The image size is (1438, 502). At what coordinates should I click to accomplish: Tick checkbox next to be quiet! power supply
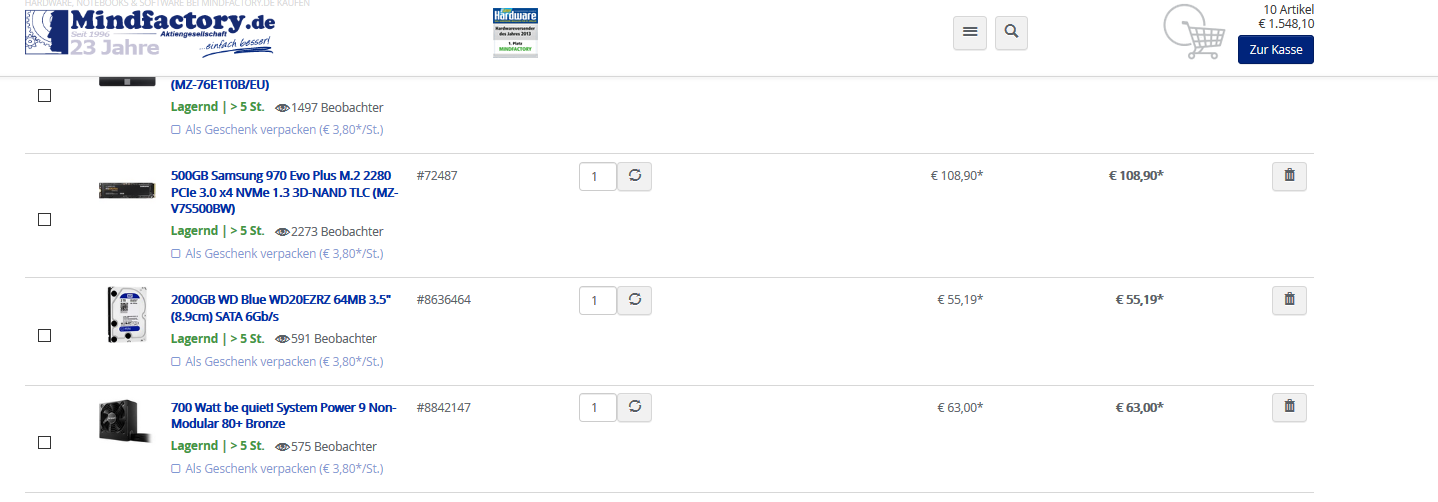pos(44,442)
